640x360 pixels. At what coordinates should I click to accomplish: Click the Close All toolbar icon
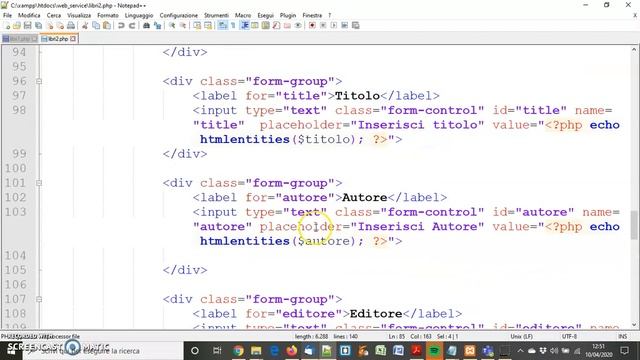coord(60,25)
